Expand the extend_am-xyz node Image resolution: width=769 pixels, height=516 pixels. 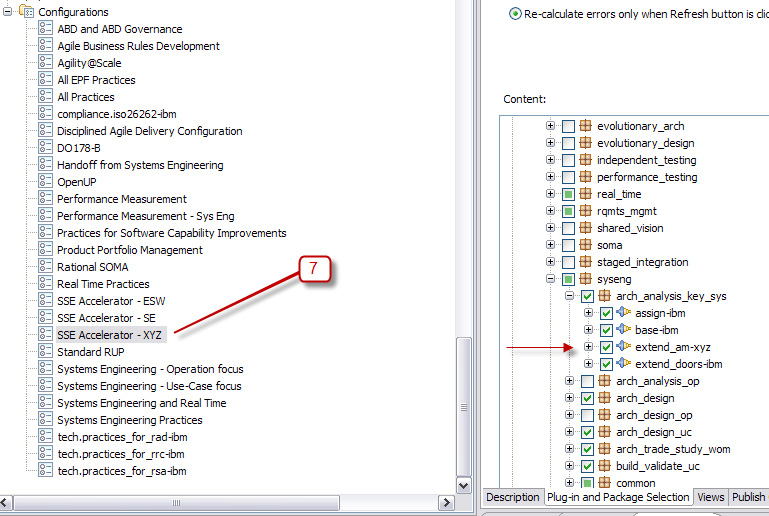point(589,347)
